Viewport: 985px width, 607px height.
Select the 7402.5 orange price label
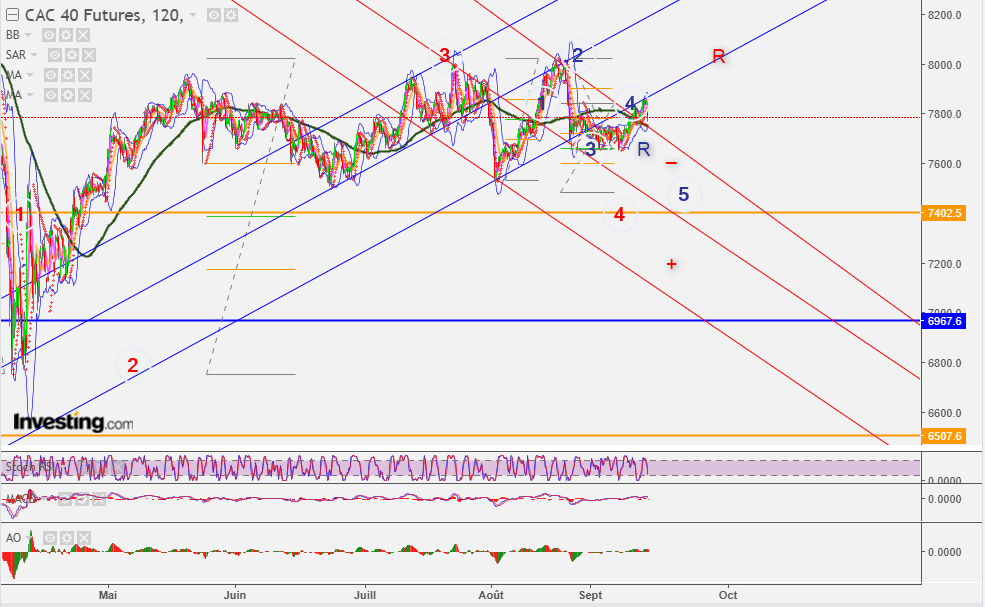pos(944,213)
